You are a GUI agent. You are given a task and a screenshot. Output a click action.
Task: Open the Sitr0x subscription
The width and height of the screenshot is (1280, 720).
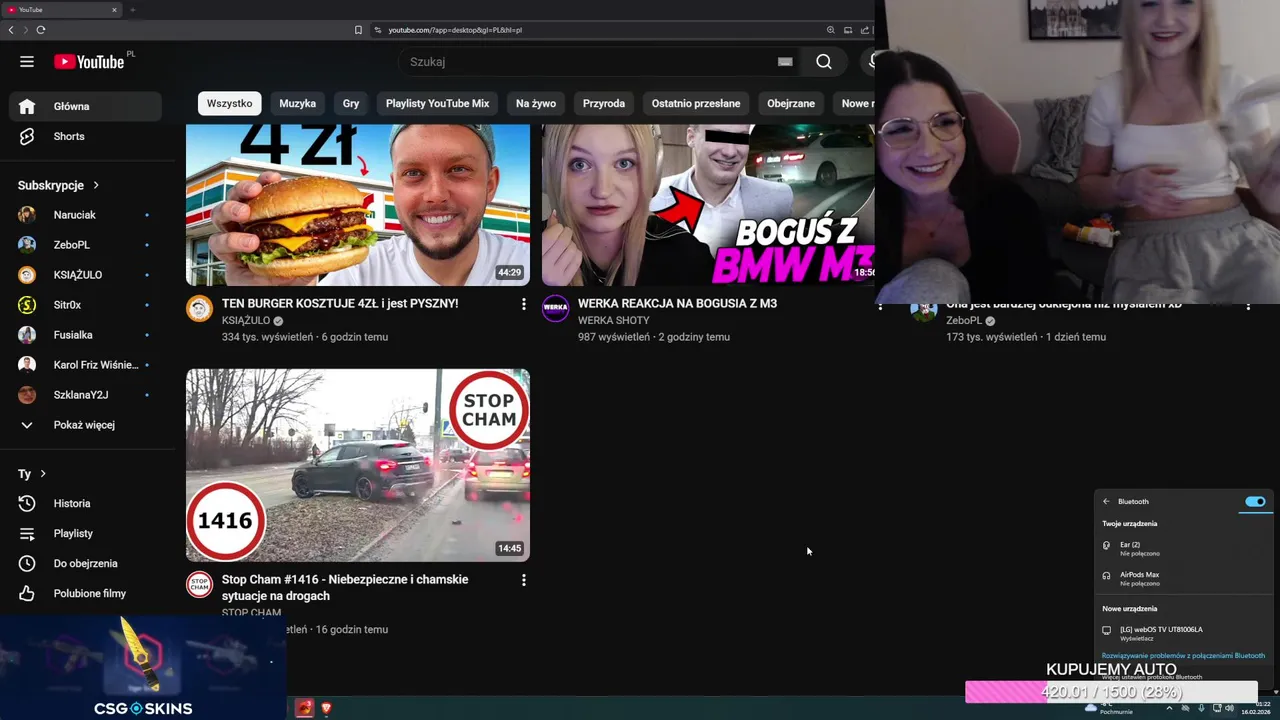point(85,305)
